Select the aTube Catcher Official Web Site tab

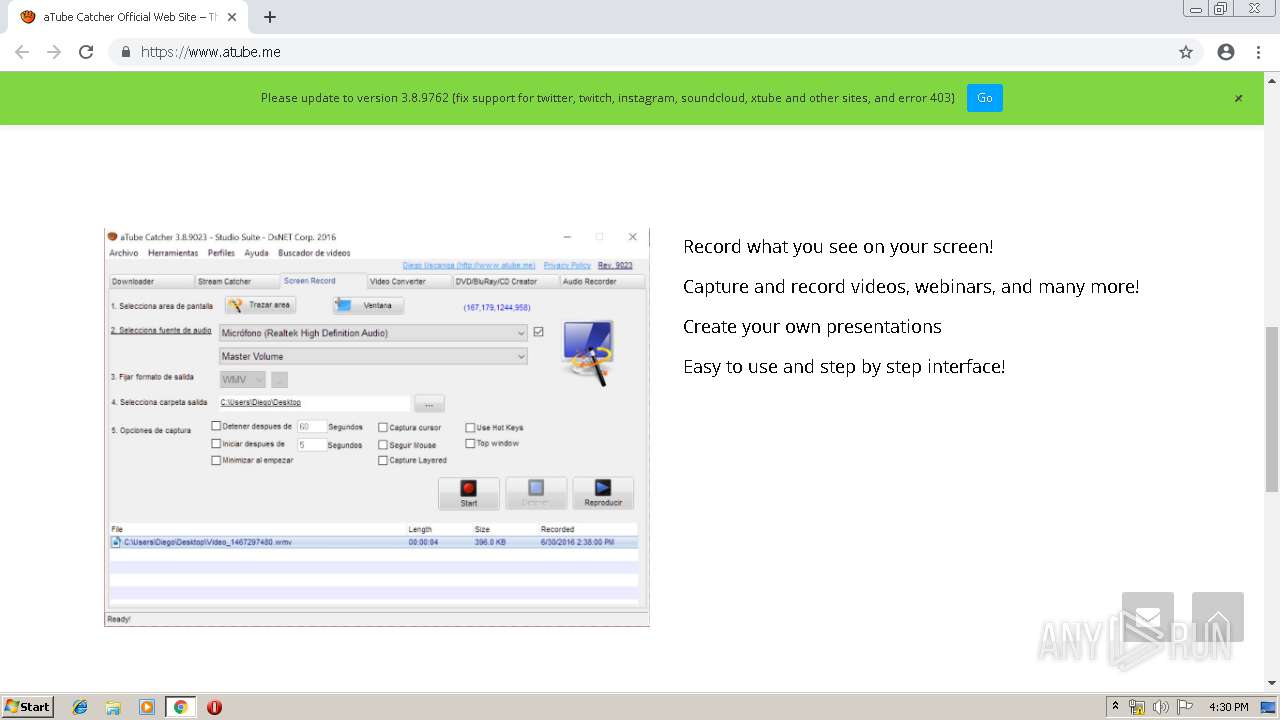tap(130, 17)
